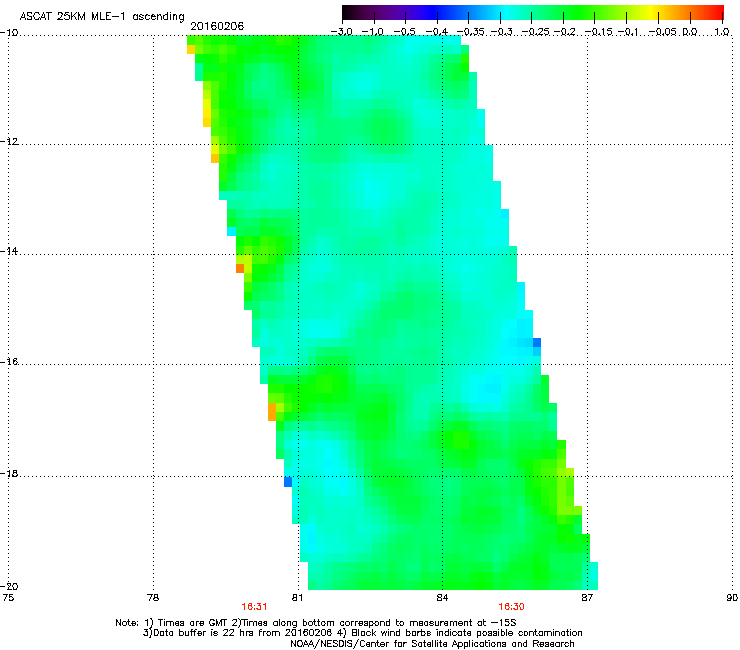Click the colorbar label "0.0"
The width and height of the screenshot is (740, 650).
(690, 32)
